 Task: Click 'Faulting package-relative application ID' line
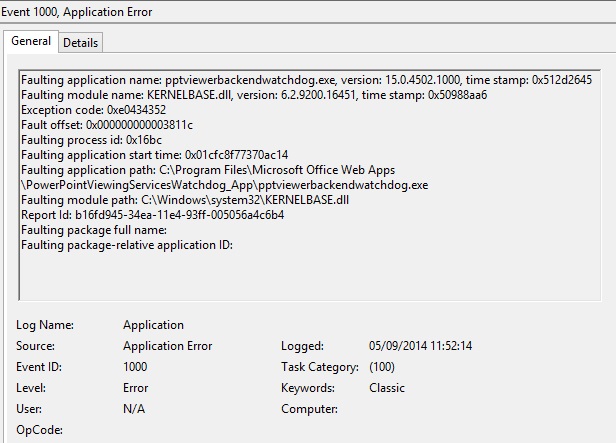(x=127, y=245)
